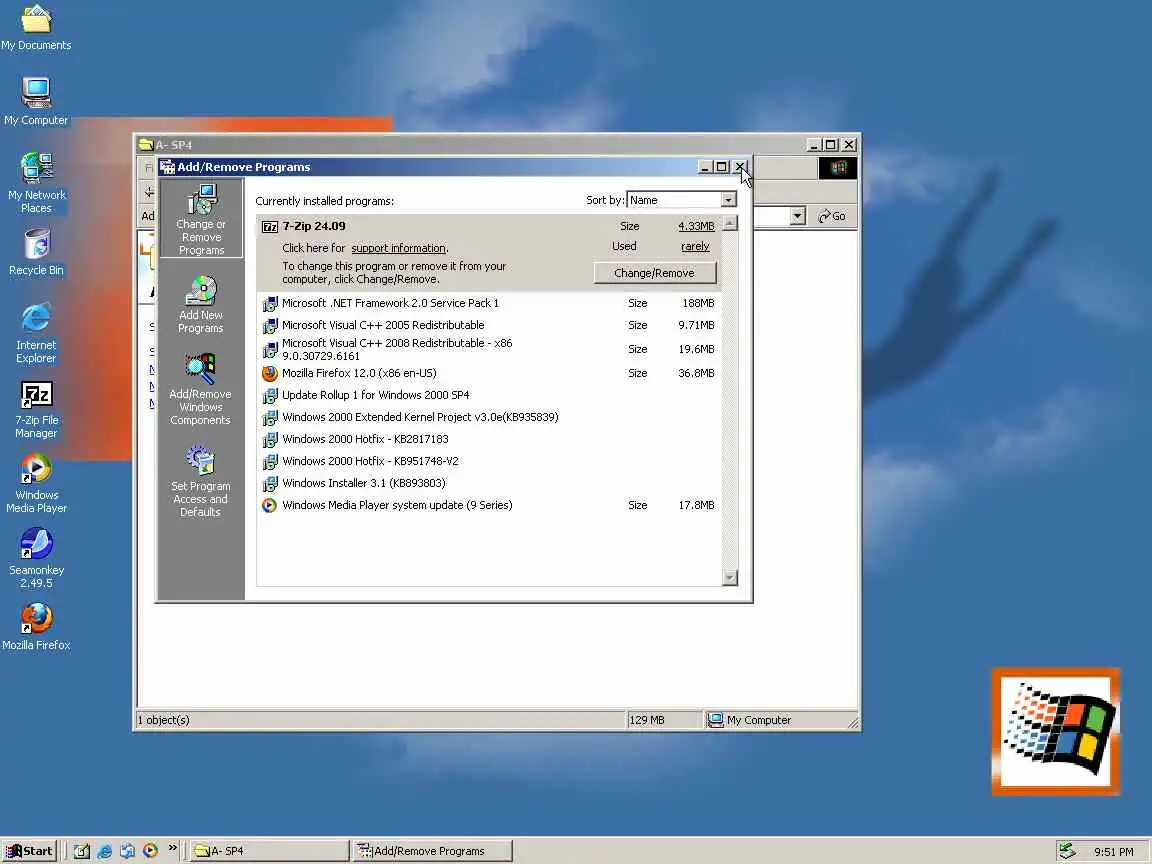Click the Mozilla Firefox 12.0 list icon
1152x864 pixels.
[x=270, y=373]
